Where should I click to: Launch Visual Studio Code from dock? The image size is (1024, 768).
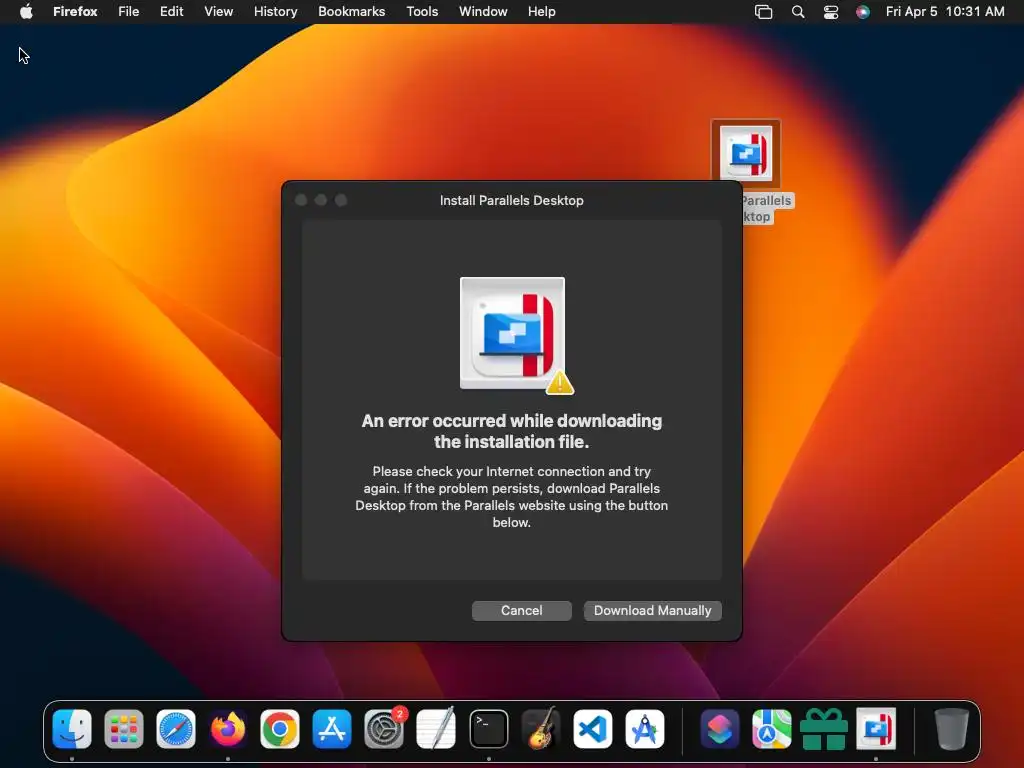(x=592, y=729)
